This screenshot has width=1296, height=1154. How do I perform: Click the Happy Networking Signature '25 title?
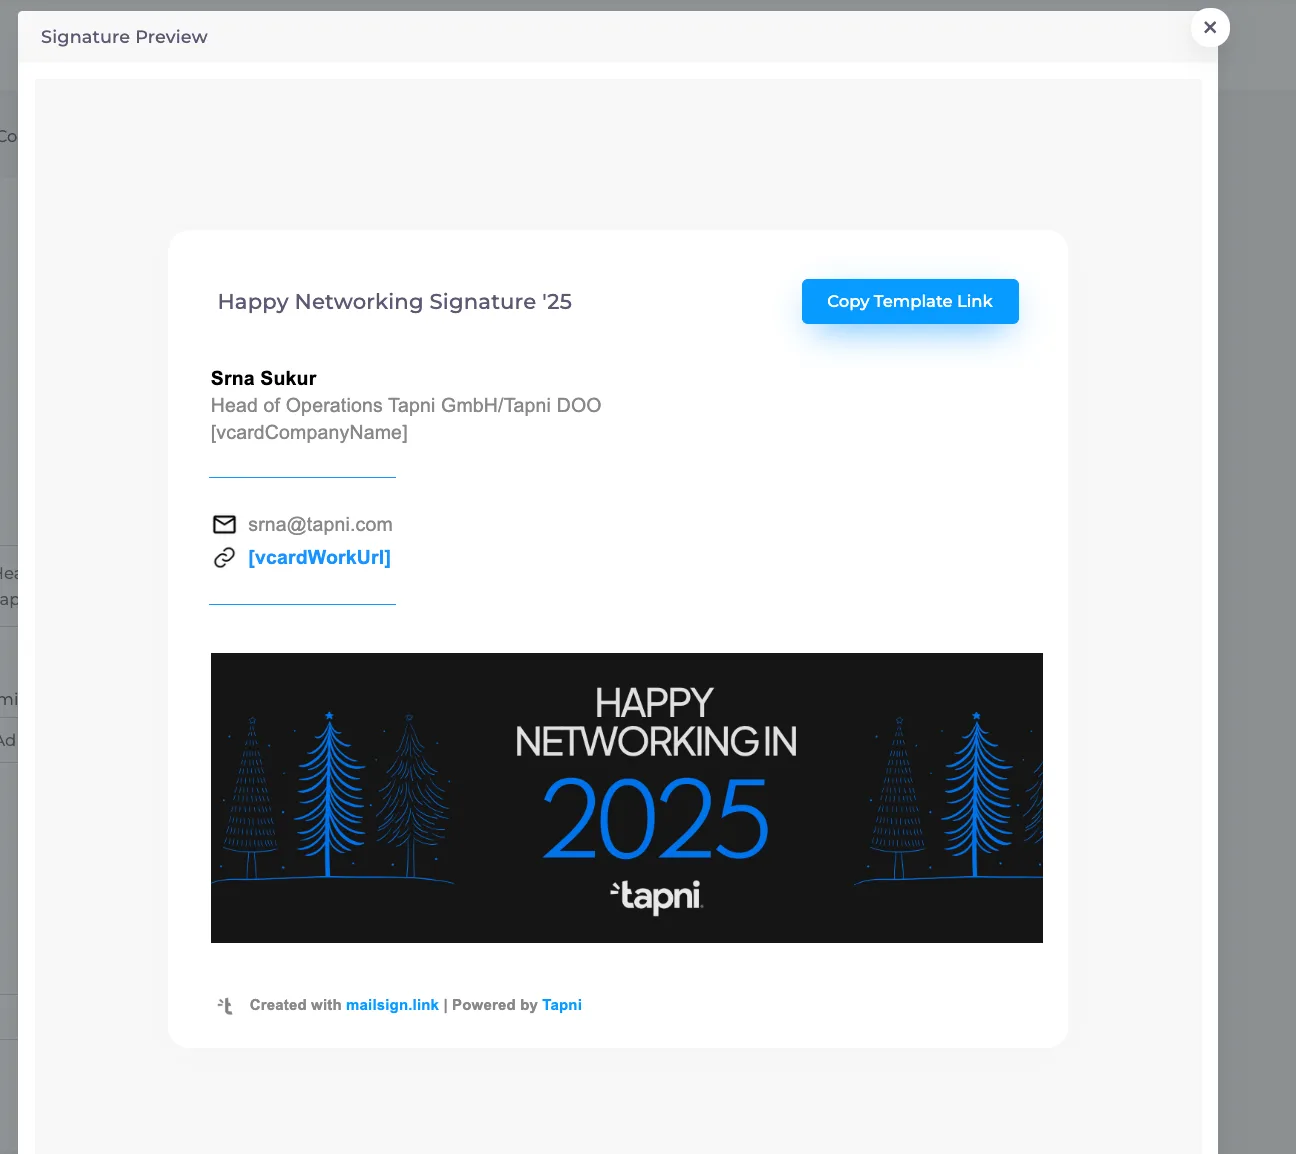pos(395,301)
